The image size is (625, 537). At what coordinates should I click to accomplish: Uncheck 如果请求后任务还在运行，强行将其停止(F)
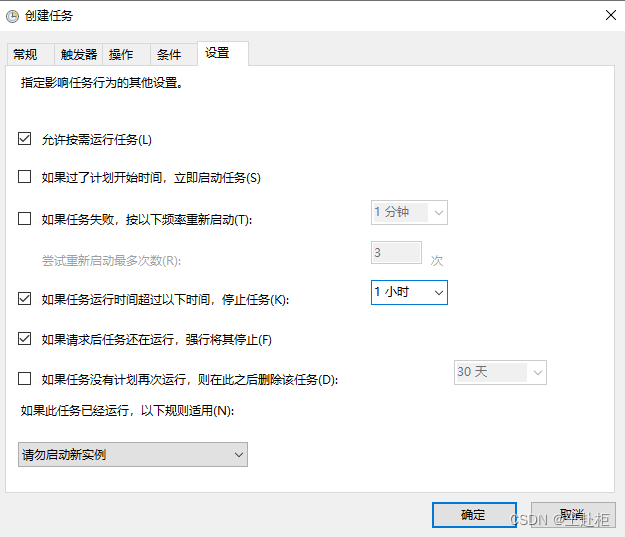[x=24, y=339]
